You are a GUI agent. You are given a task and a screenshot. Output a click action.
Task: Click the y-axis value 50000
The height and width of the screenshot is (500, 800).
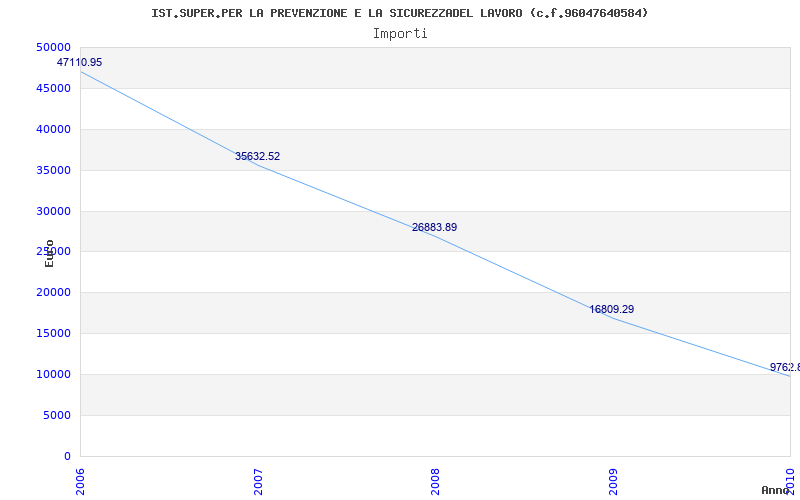tap(53, 47)
